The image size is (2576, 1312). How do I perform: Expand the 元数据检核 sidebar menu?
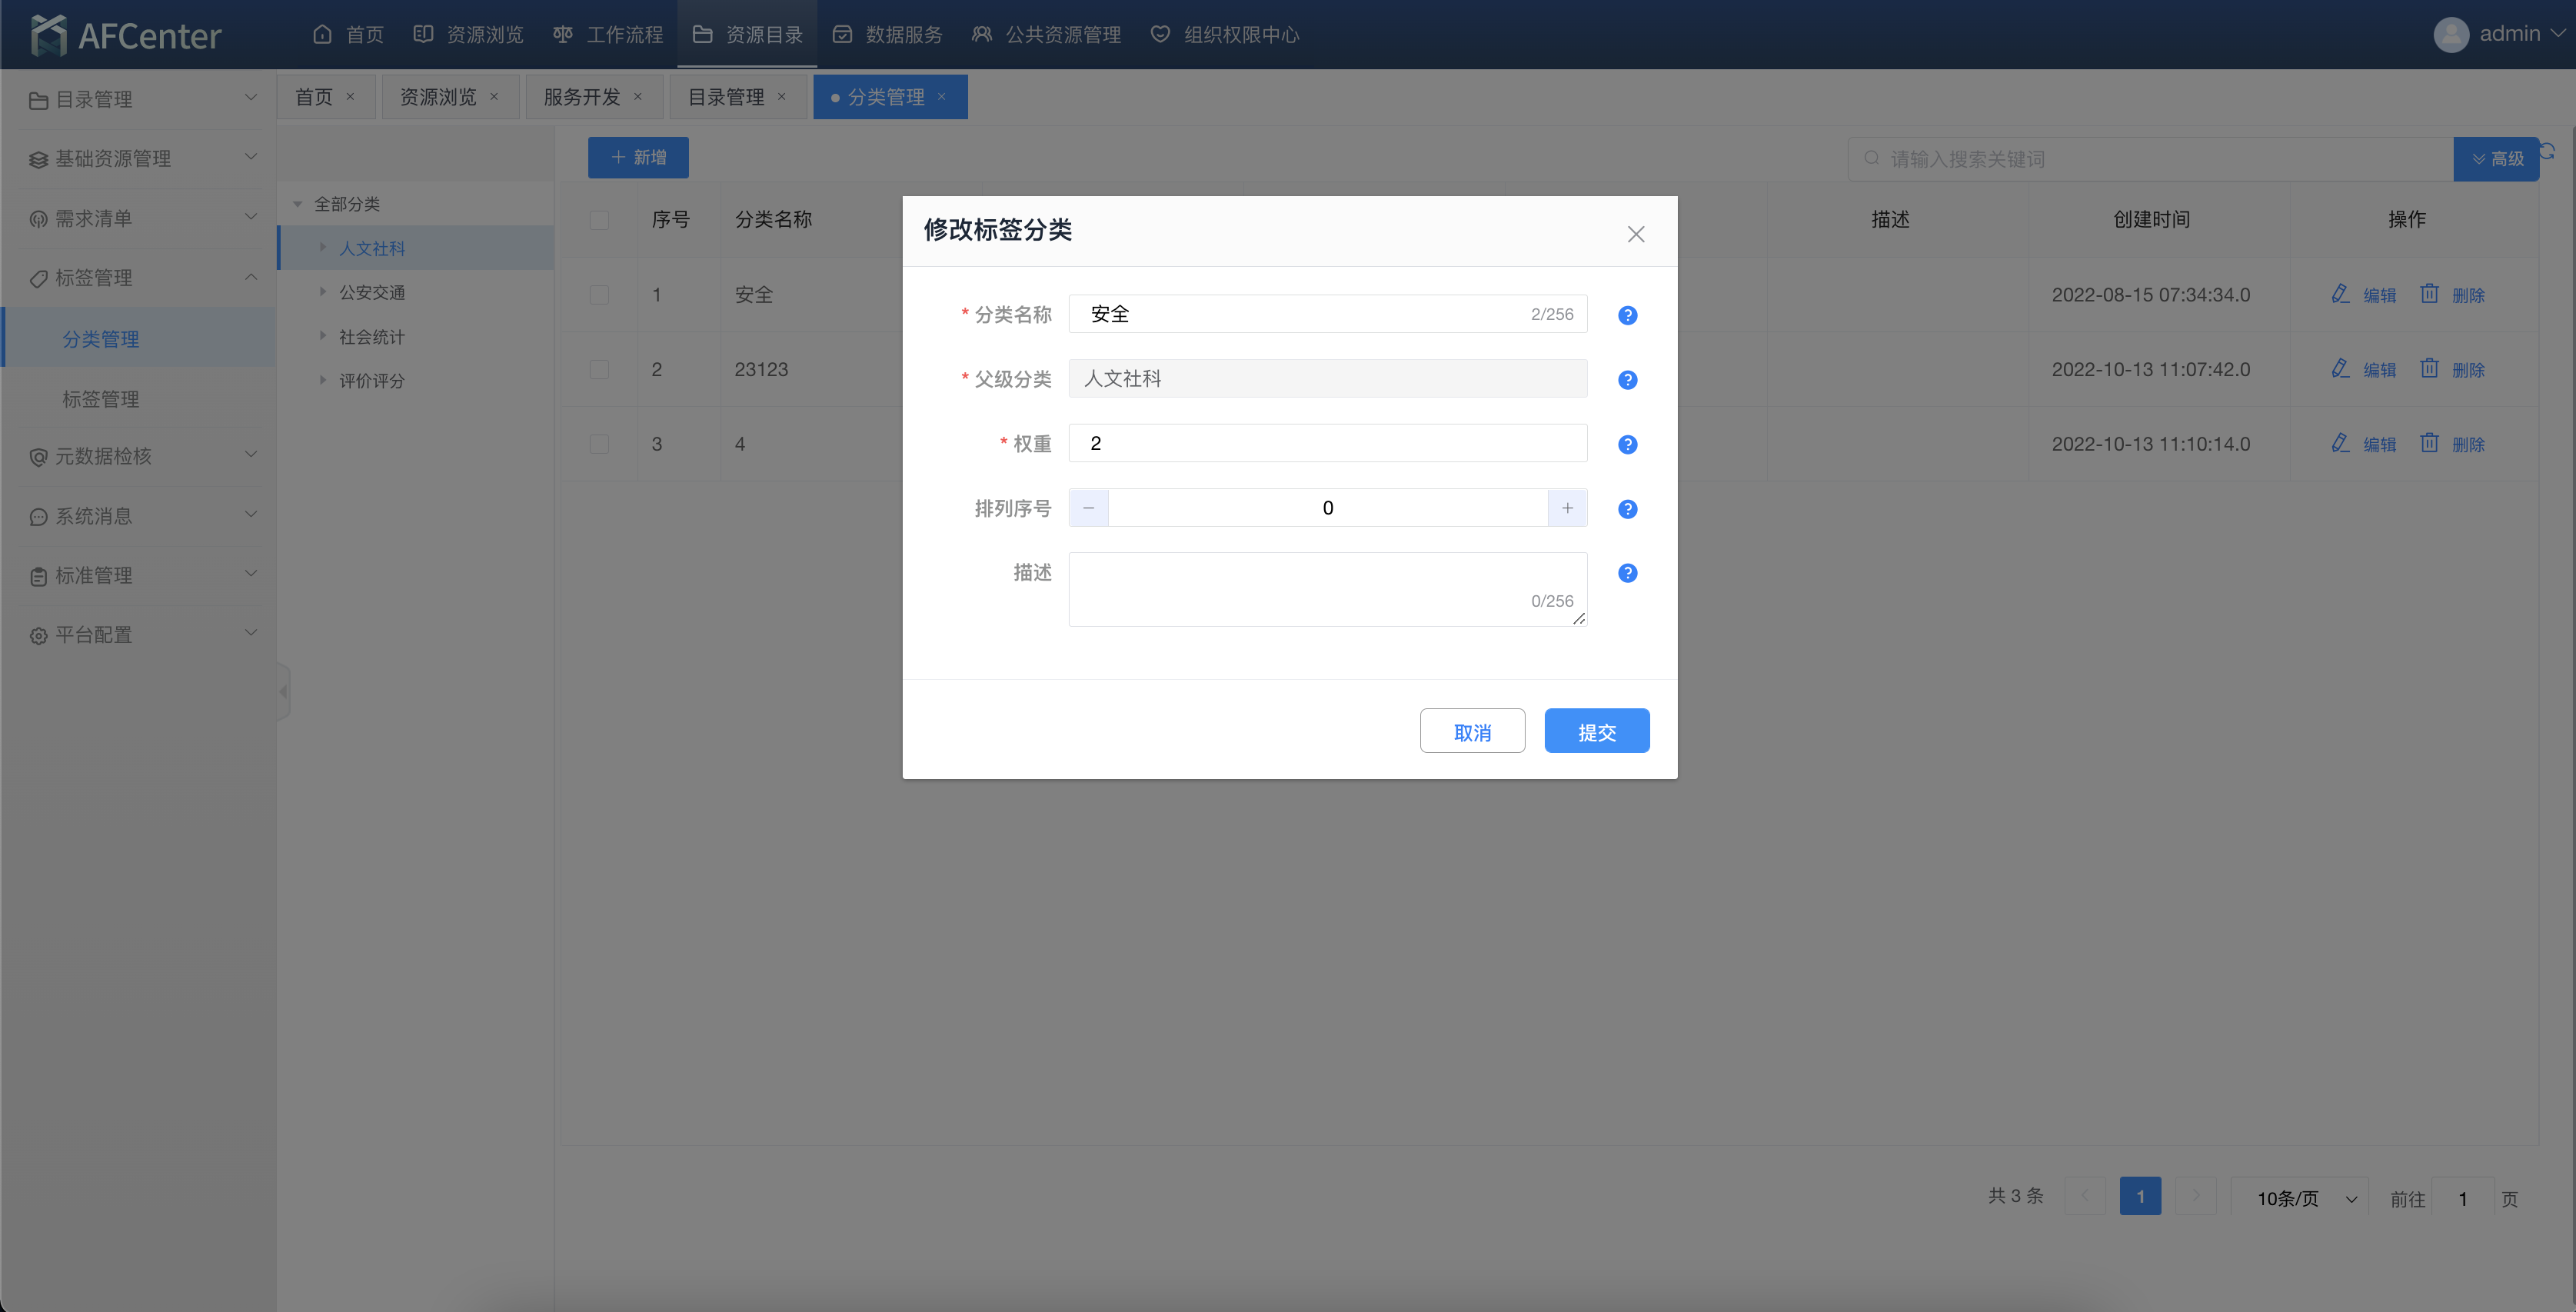(139, 456)
